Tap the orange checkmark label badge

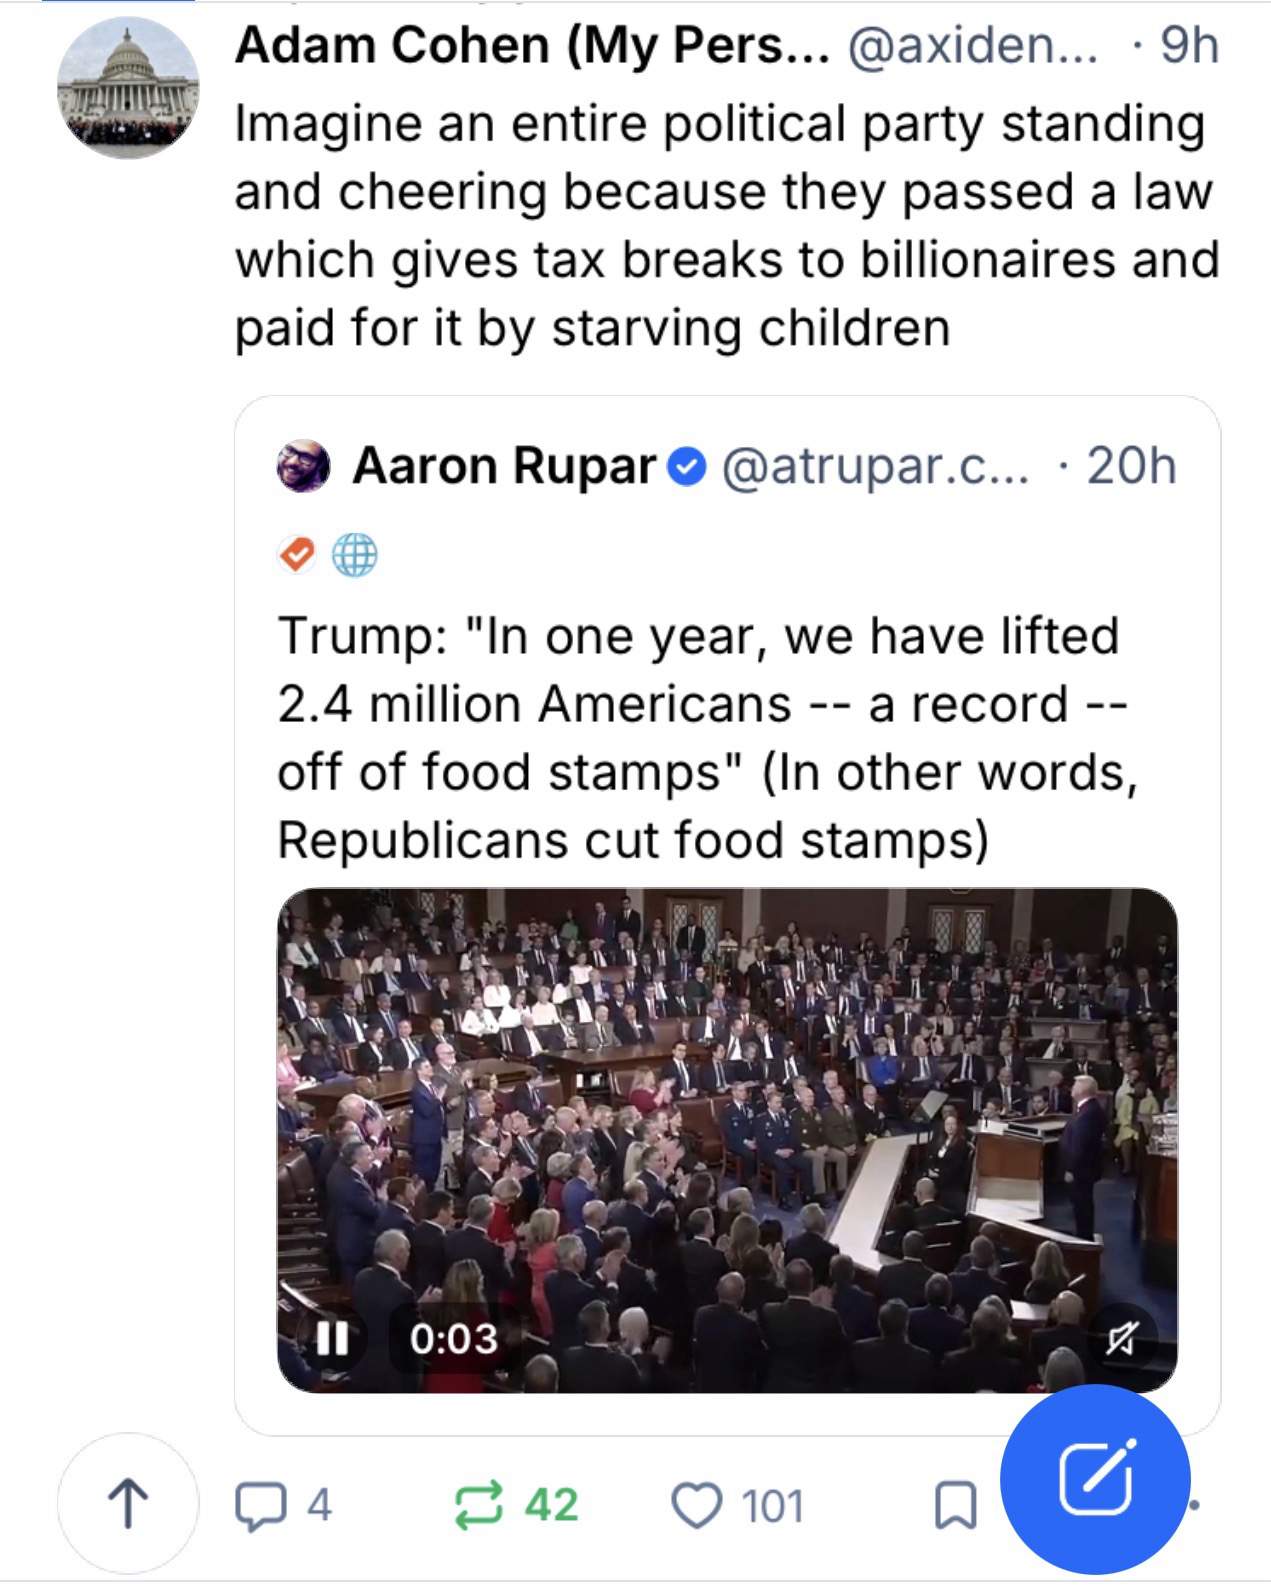[296, 554]
